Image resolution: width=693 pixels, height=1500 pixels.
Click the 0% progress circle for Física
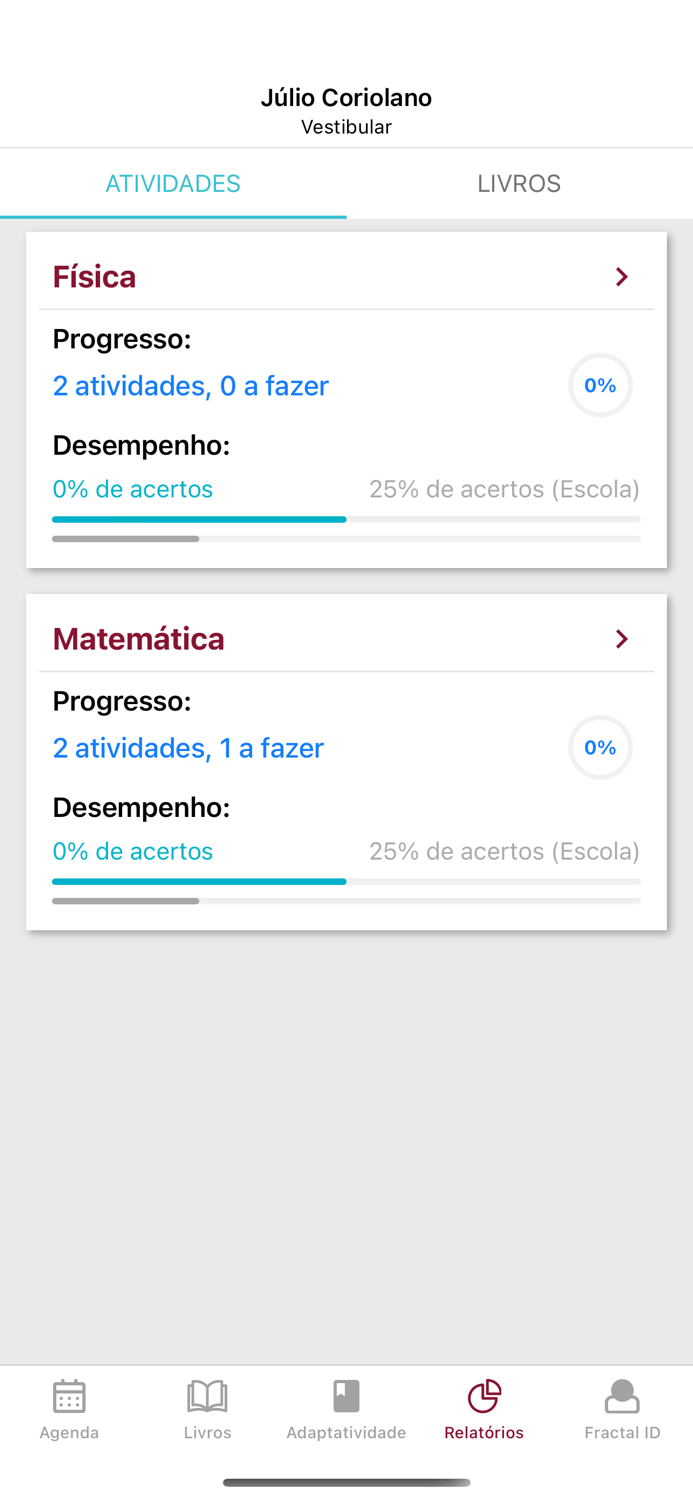[x=600, y=385]
